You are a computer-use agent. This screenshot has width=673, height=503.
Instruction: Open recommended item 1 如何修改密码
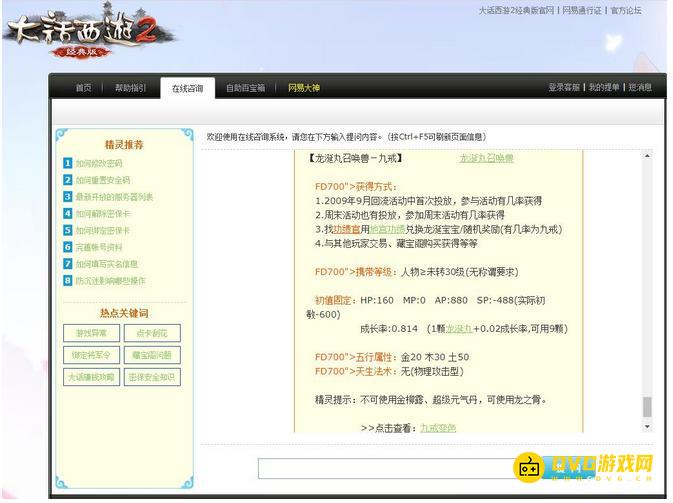pyautogui.click(x=99, y=164)
